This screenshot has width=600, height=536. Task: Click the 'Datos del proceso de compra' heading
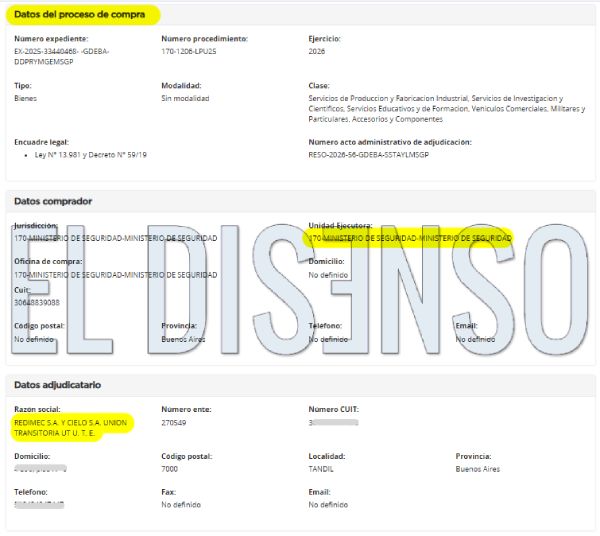80,15
